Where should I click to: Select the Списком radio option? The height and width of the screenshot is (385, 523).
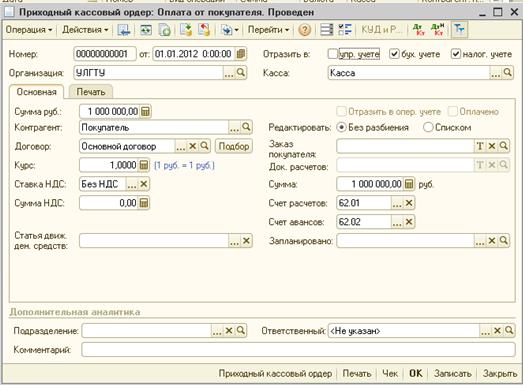tap(428, 127)
